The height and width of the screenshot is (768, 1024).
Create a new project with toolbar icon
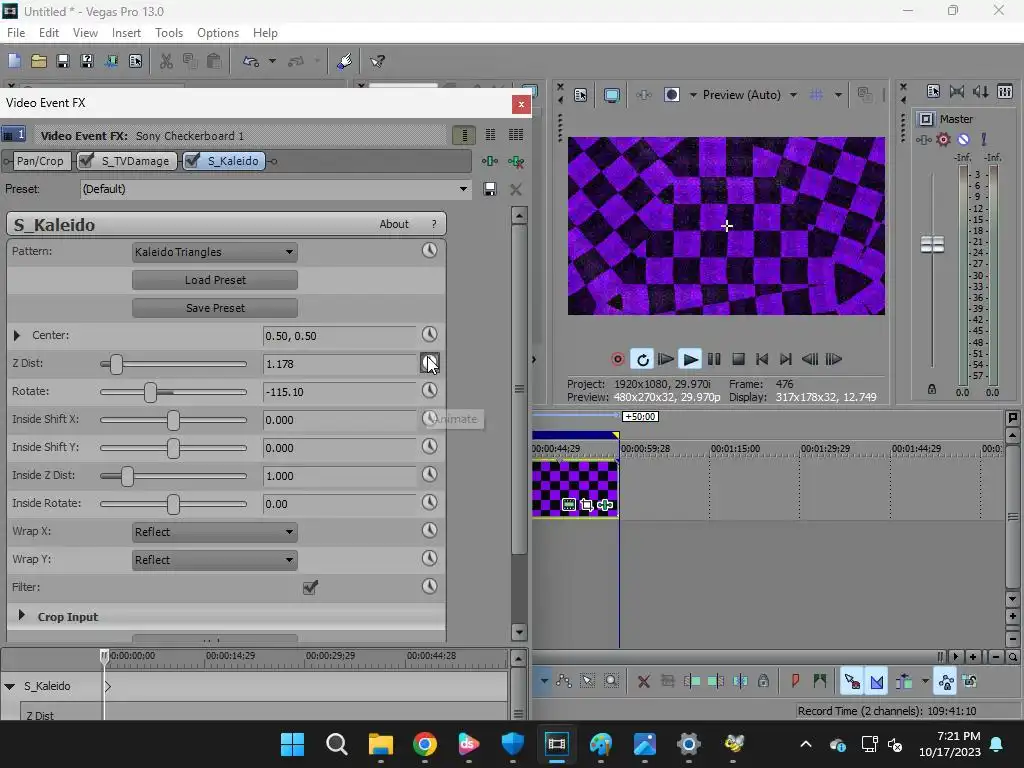pos(14,61)
